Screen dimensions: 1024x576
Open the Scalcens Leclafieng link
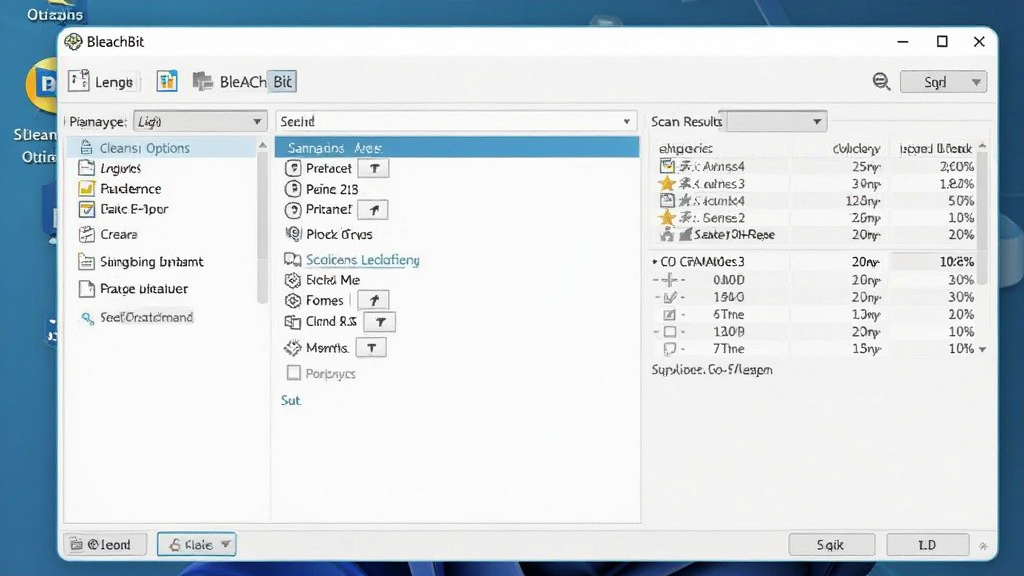(362, 260)
